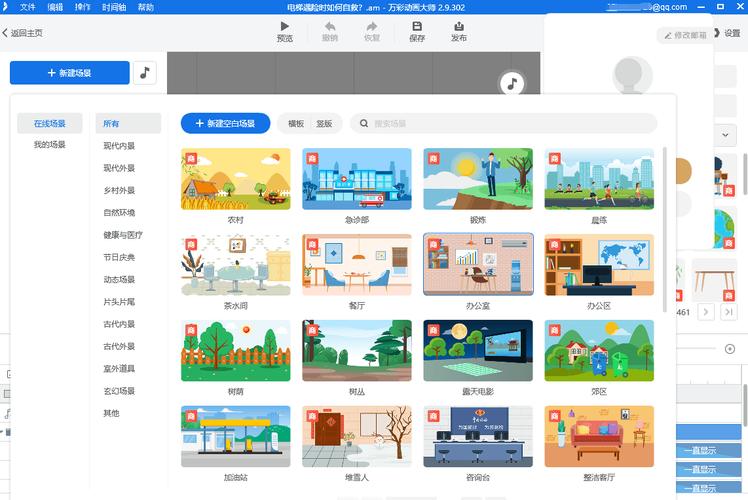The height and width of the screenshot is (500, 748).
Task: Switch to horizontal (横板) layout toggle
Action: pos(296,124)
